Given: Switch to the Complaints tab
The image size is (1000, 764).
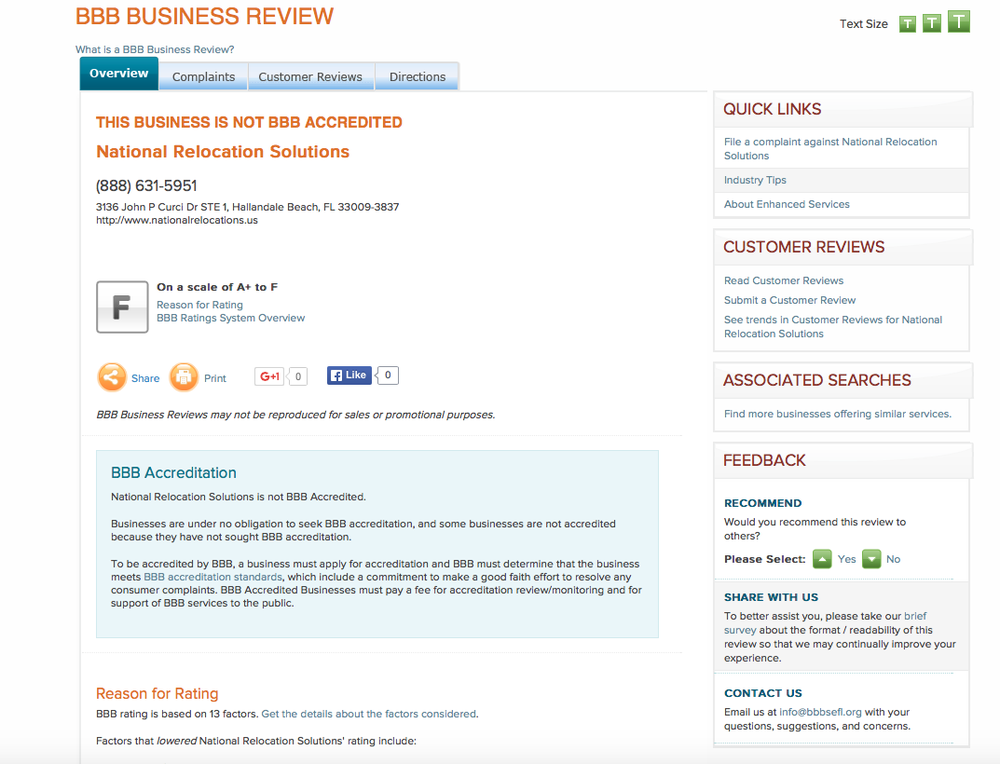Looking at the screenshot, I should click(203, 77).
